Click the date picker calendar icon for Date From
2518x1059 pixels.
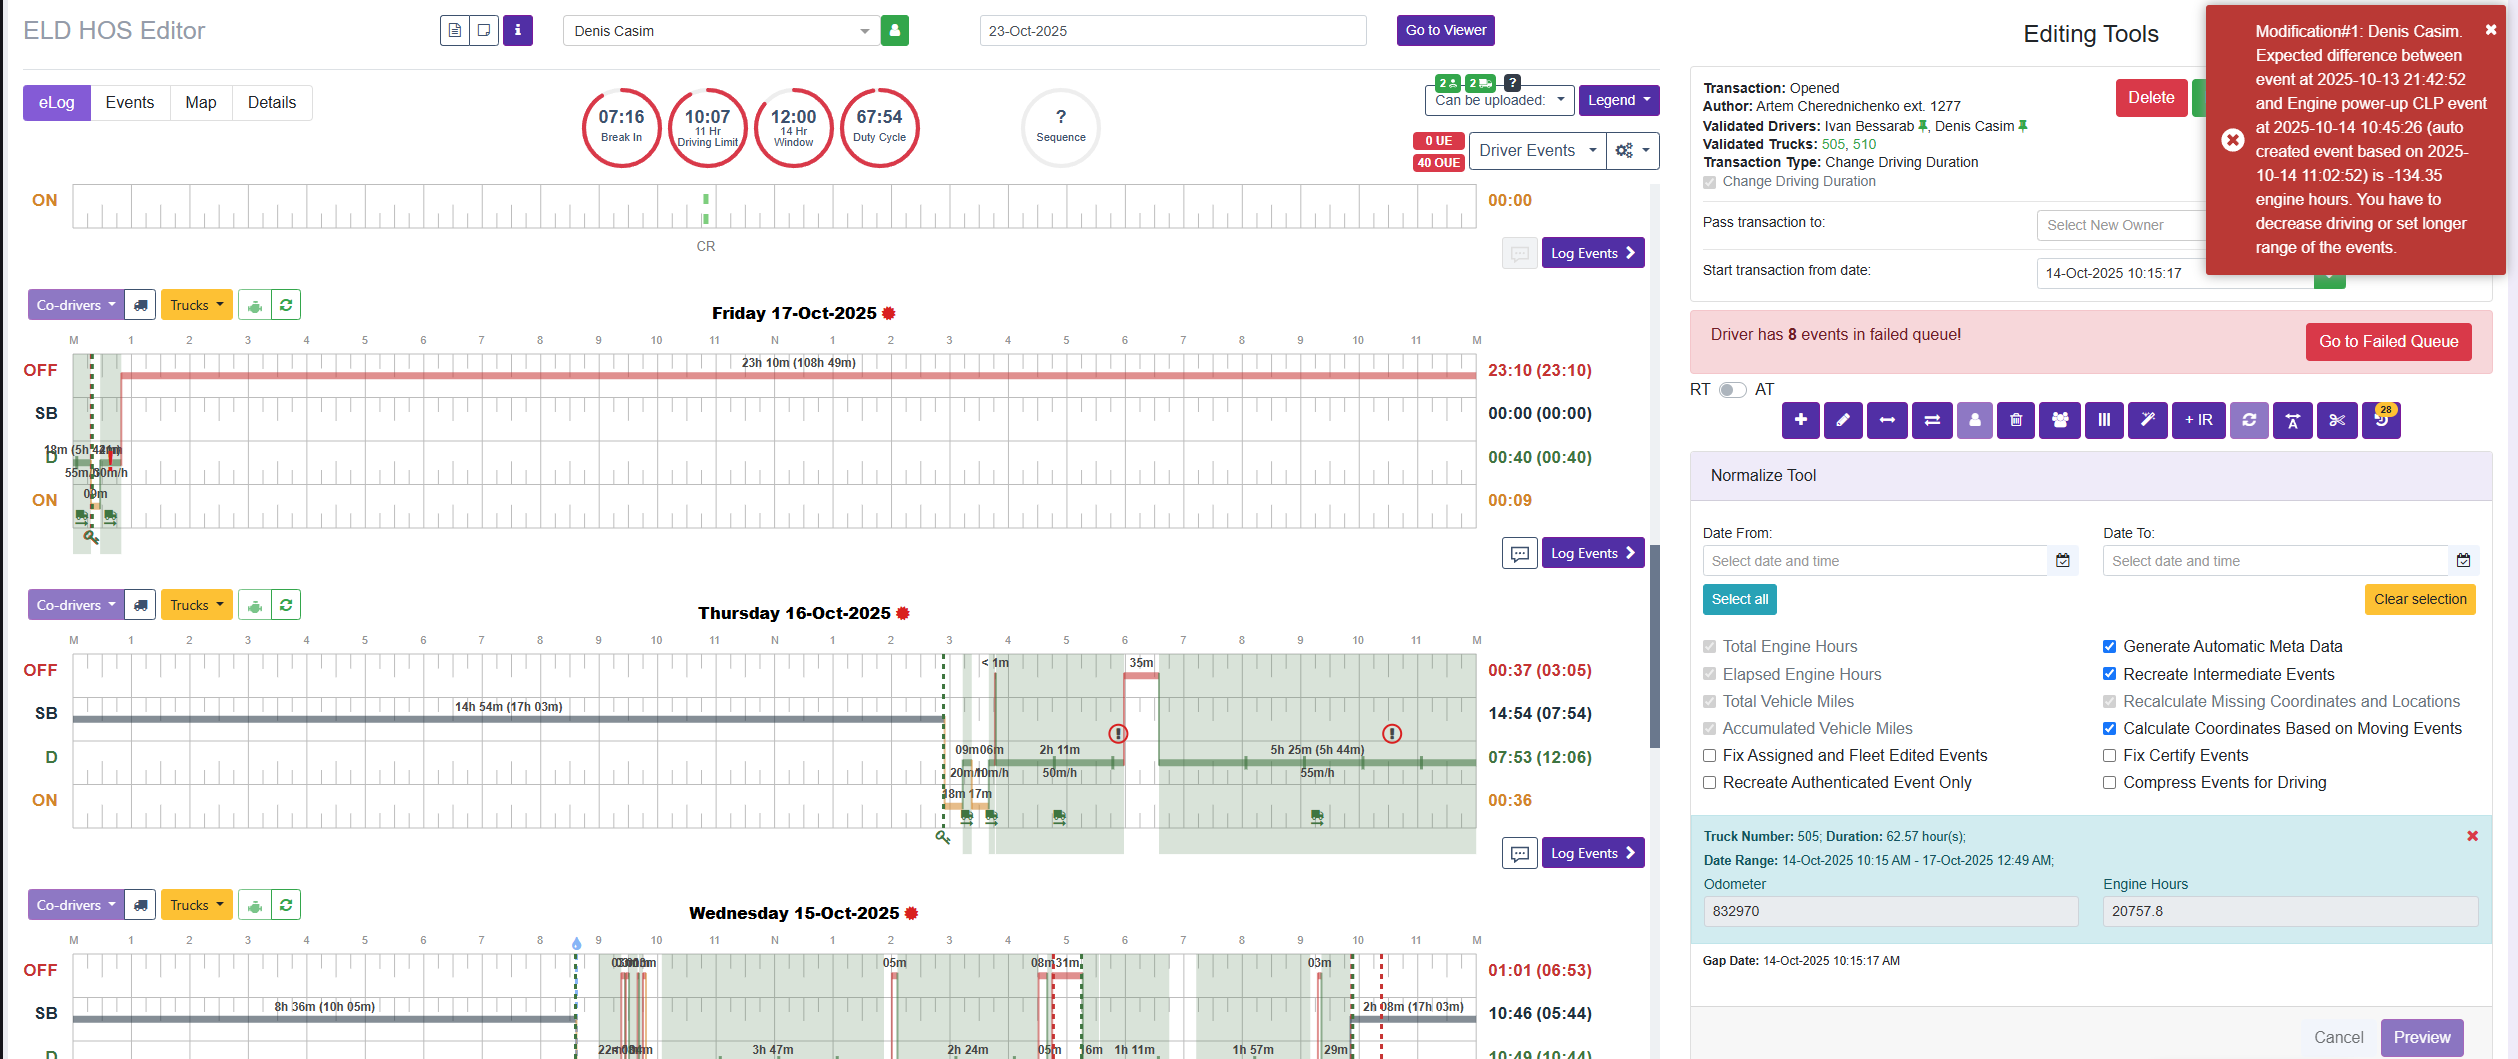pos(2063,561)
